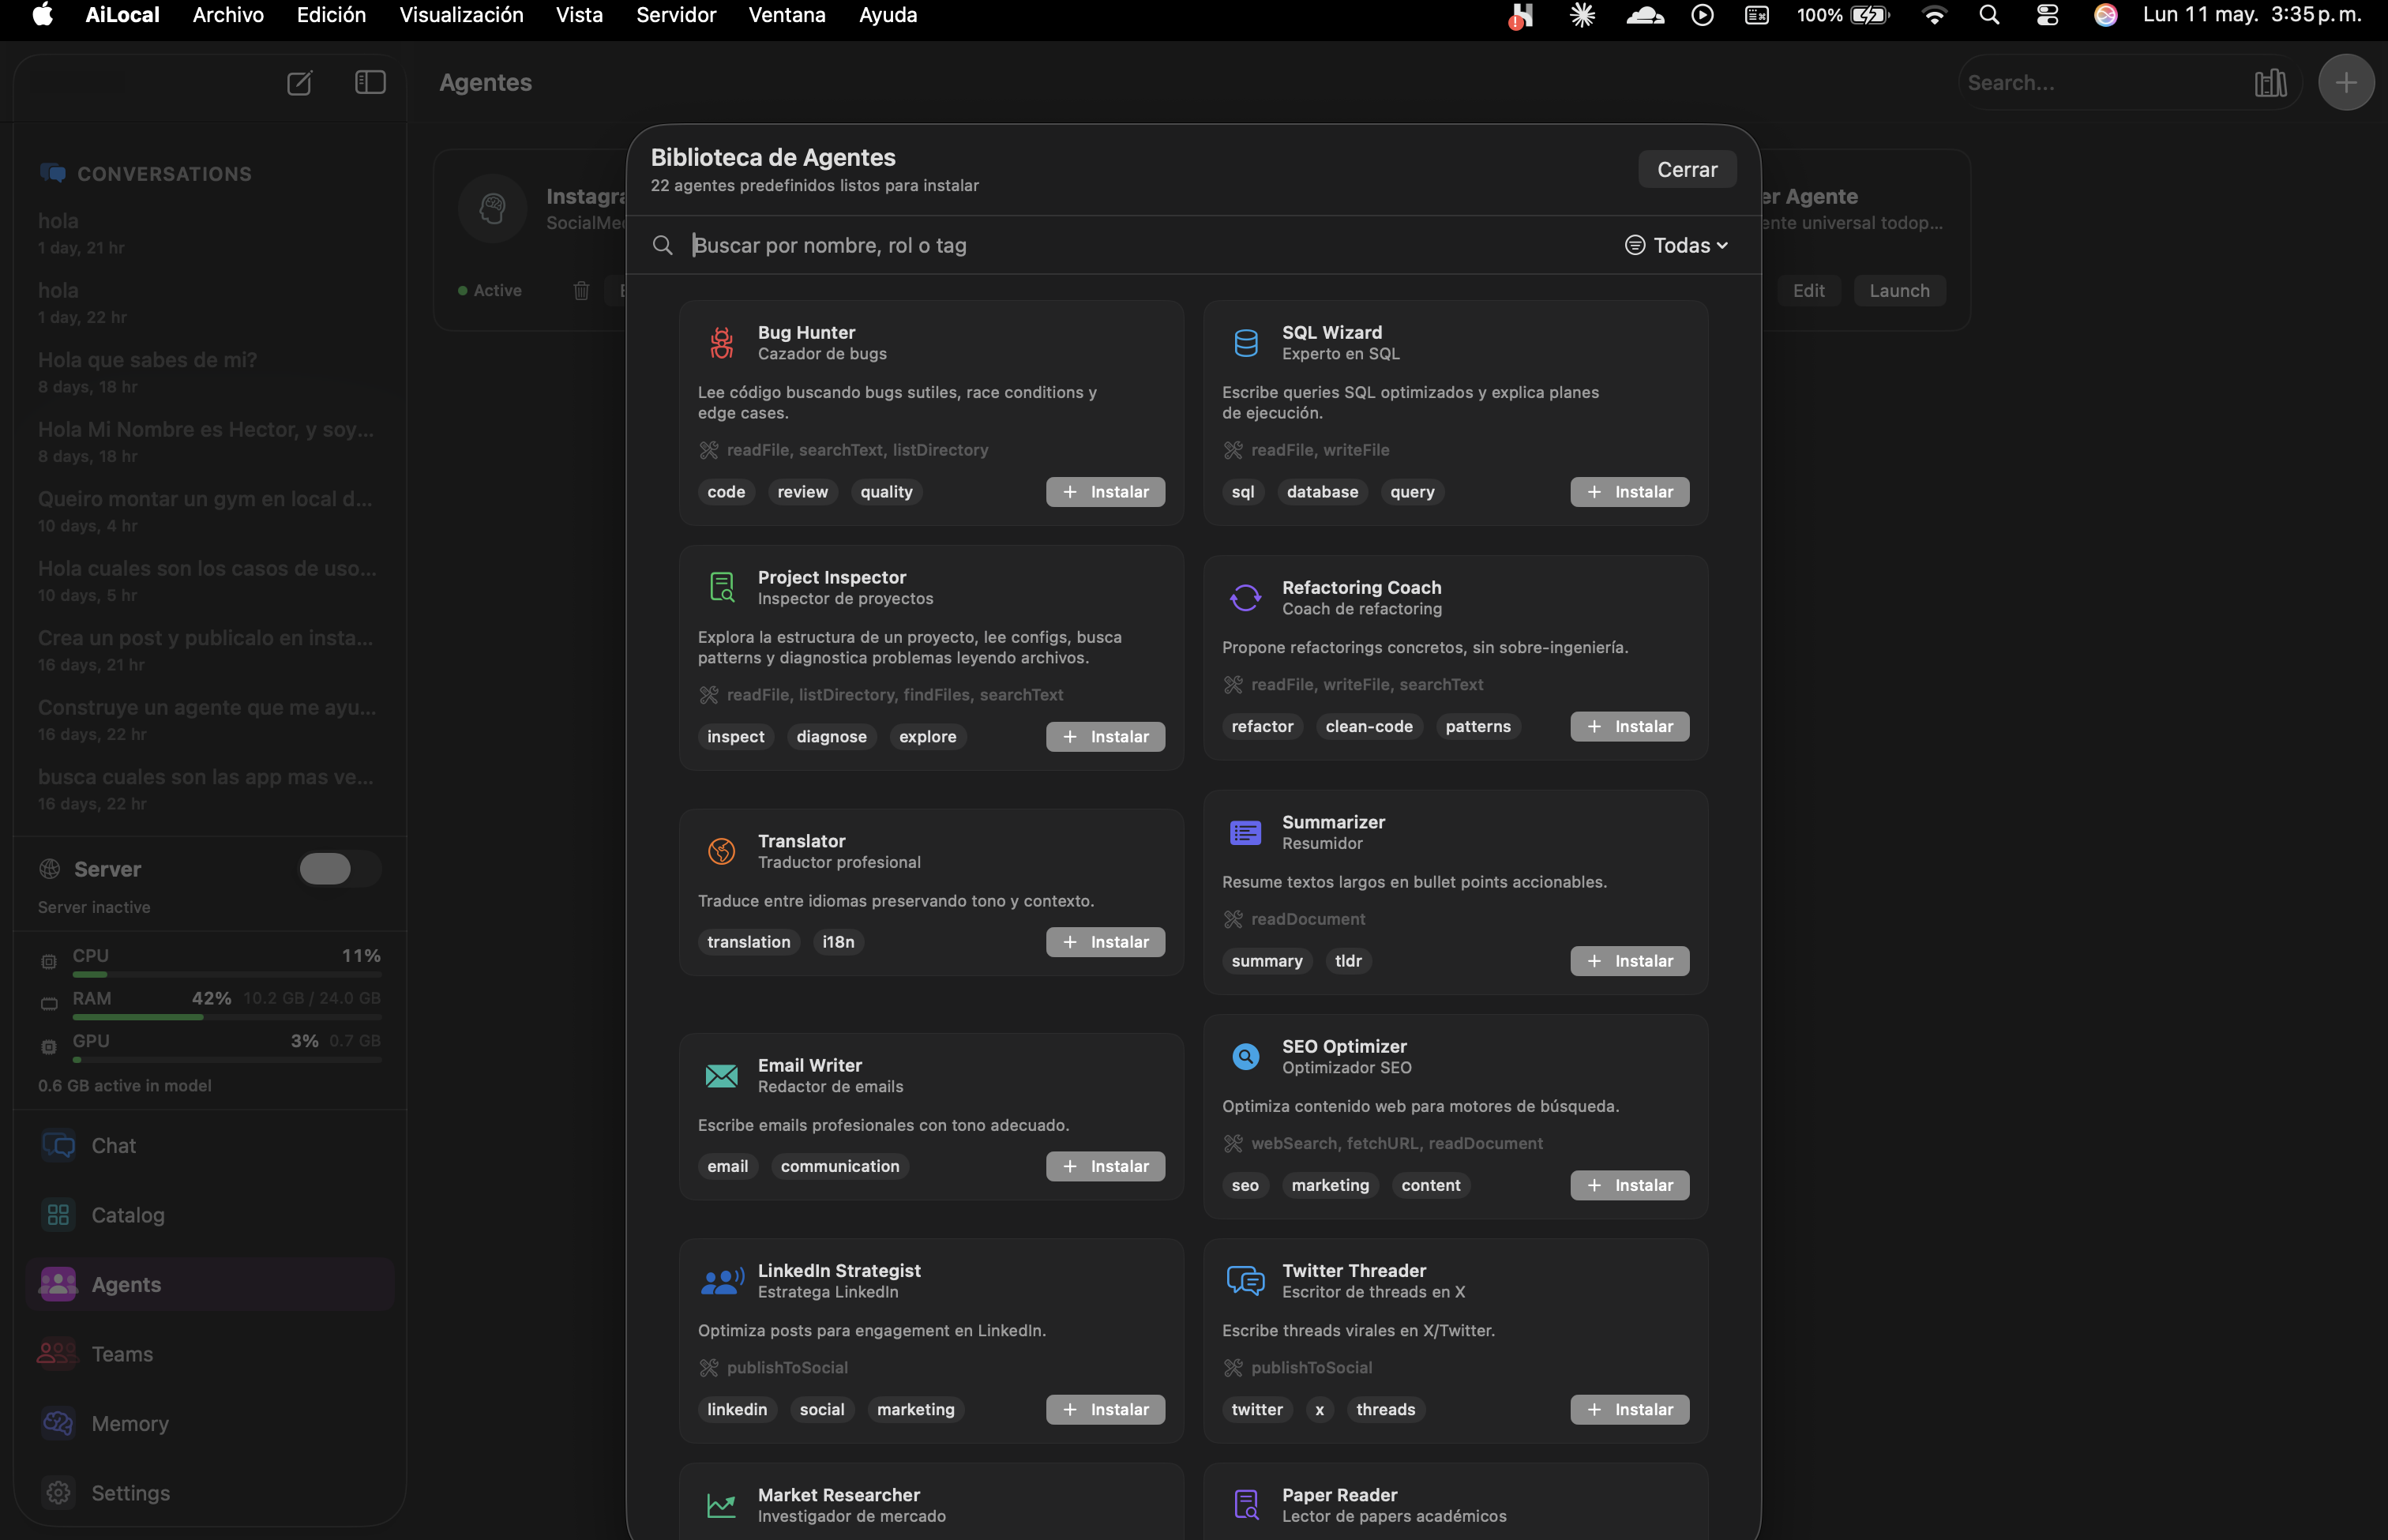Screen dimensions: 2388x1540
Task: Click the plus button to add agent
Action: pos(2346,82)
